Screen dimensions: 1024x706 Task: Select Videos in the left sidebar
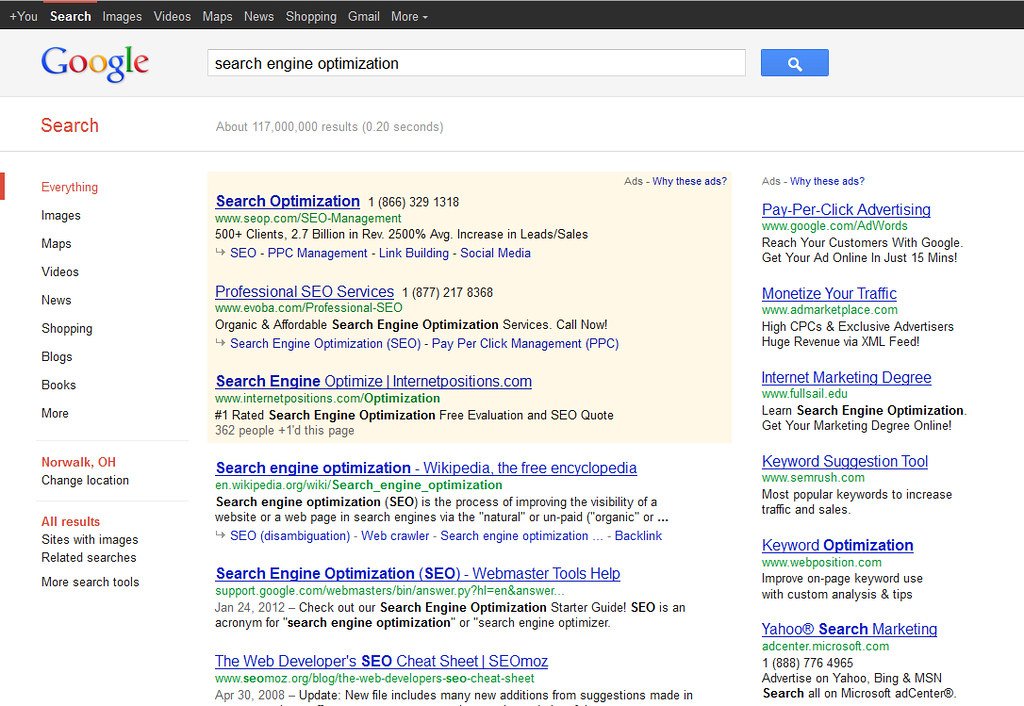coord(61,271)
